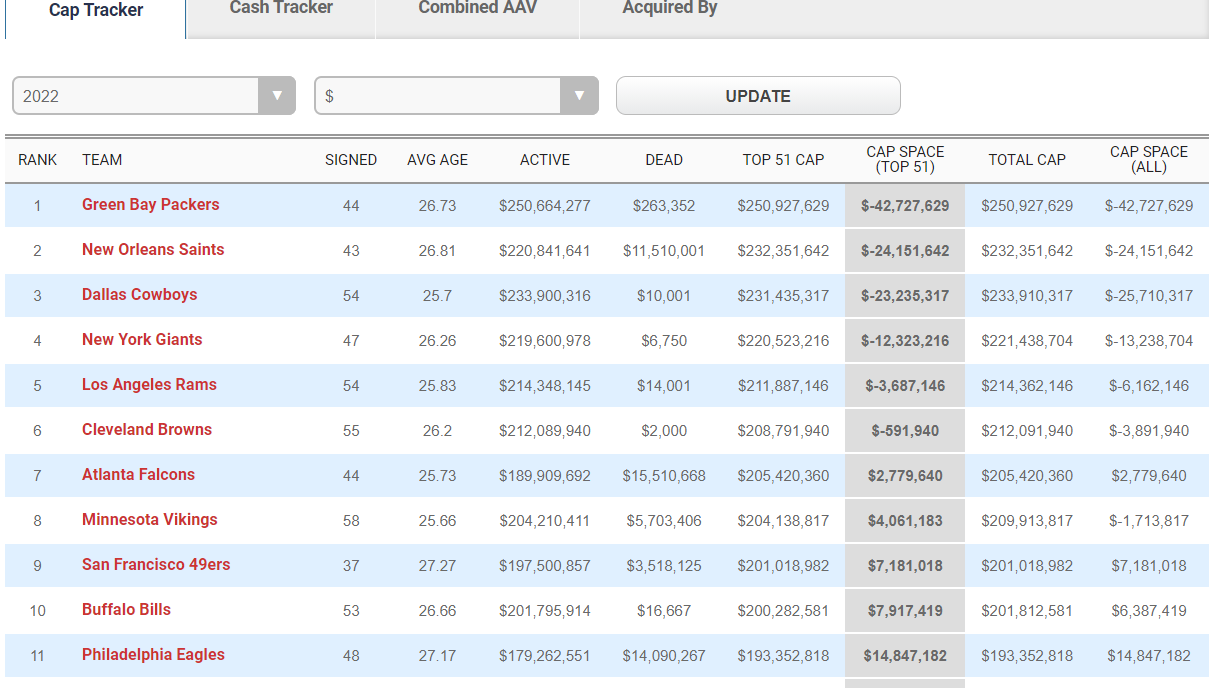Click Cowboys total cap $233,910,317
Image resolution: width=1220 pixels, height=688 pixels.
(1027, 296)
